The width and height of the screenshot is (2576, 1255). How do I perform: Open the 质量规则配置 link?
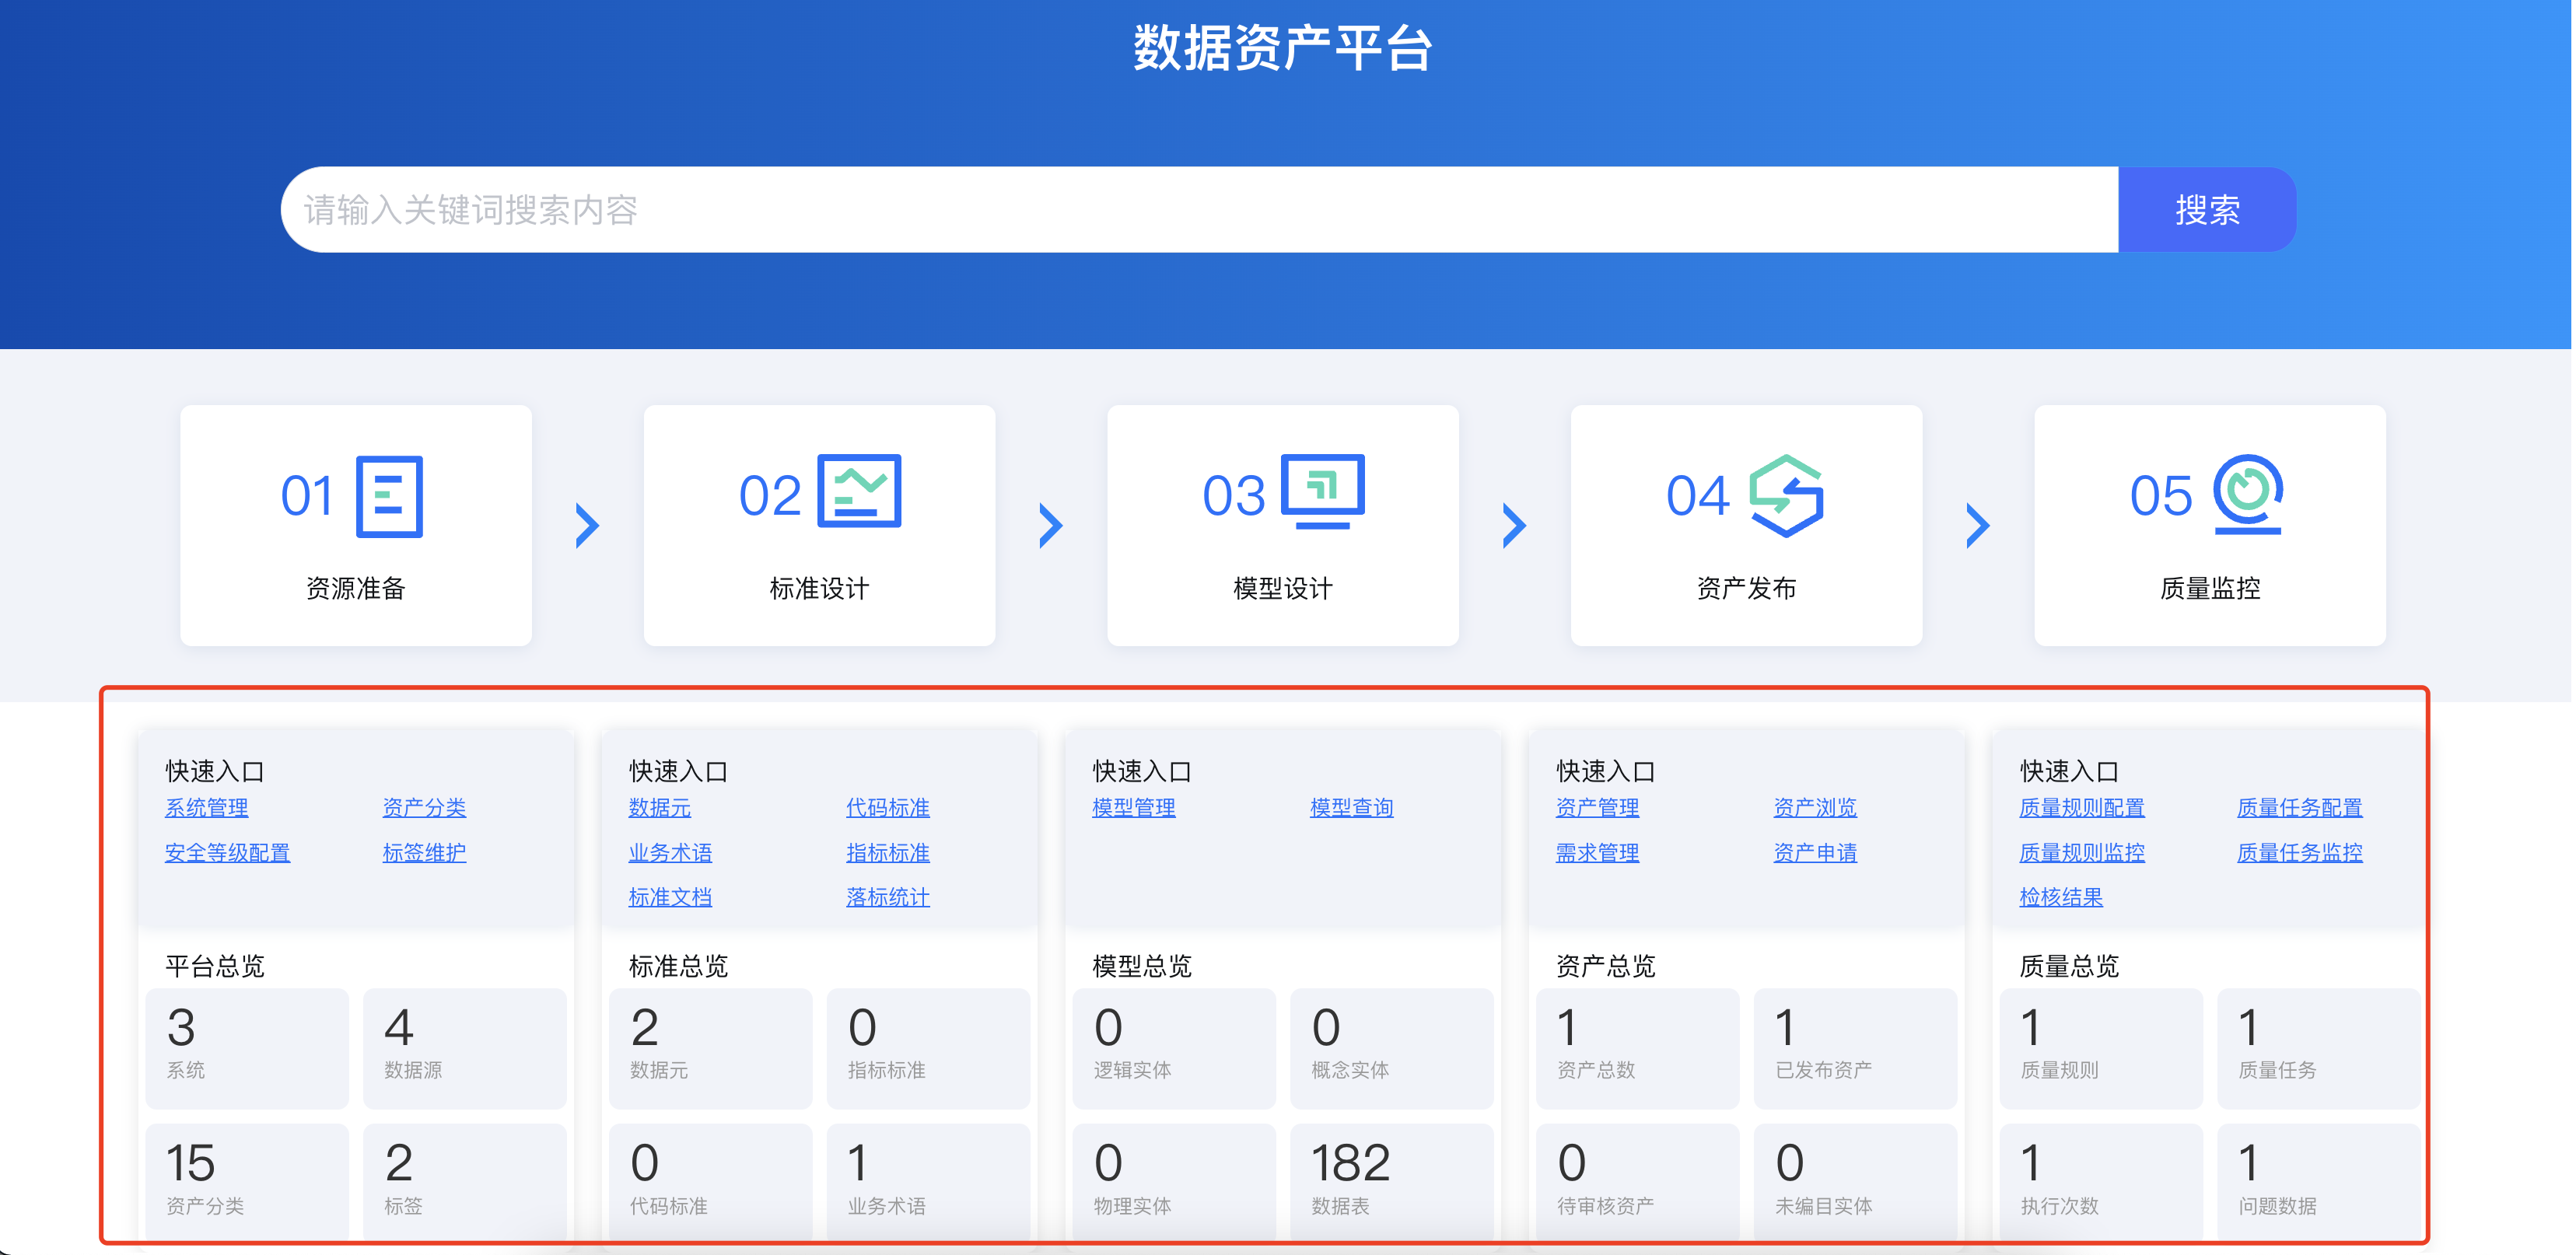tap(2082, 807)
